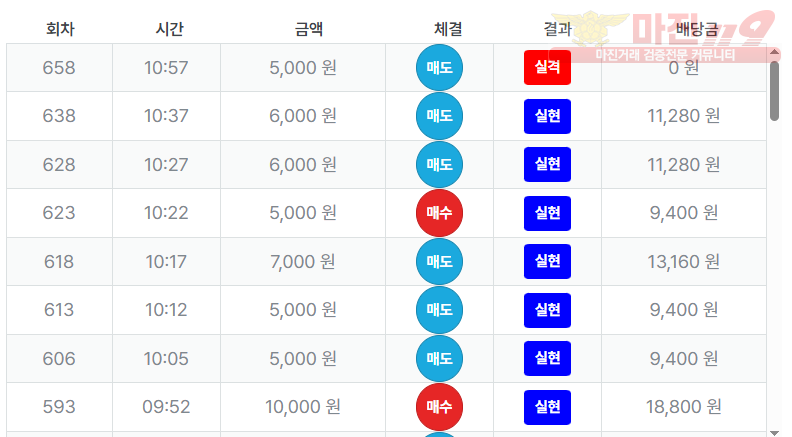
Task: Click the red 실격 badge in round 658
Action: (547, 68)
